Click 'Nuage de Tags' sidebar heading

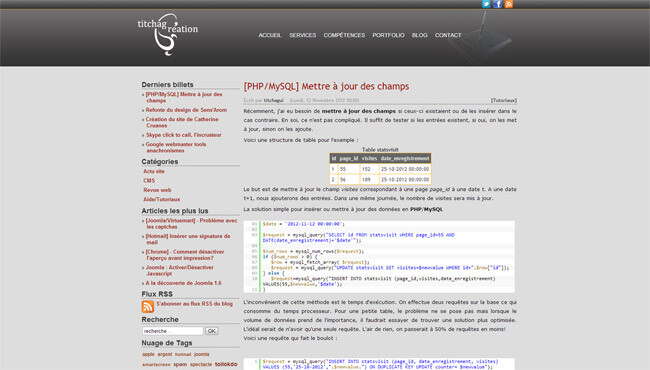click(167, 343)
